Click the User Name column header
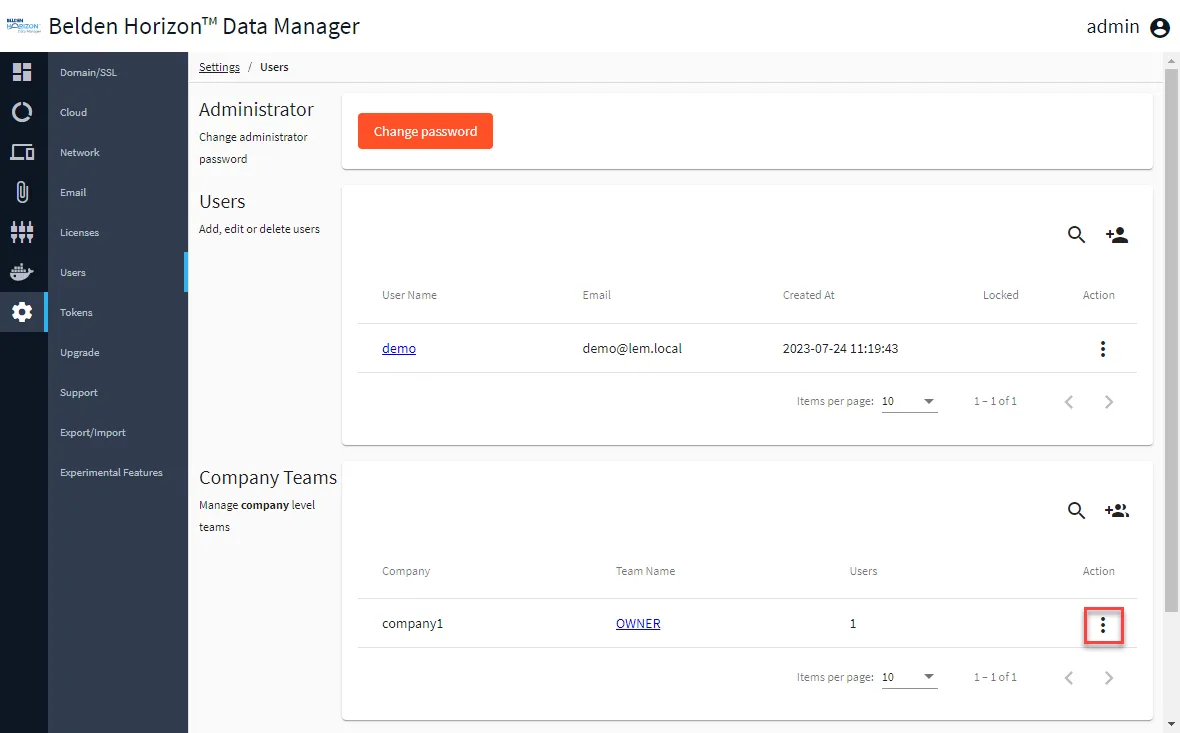This screenshot has width=1180, height=733. tap(409, 295)
